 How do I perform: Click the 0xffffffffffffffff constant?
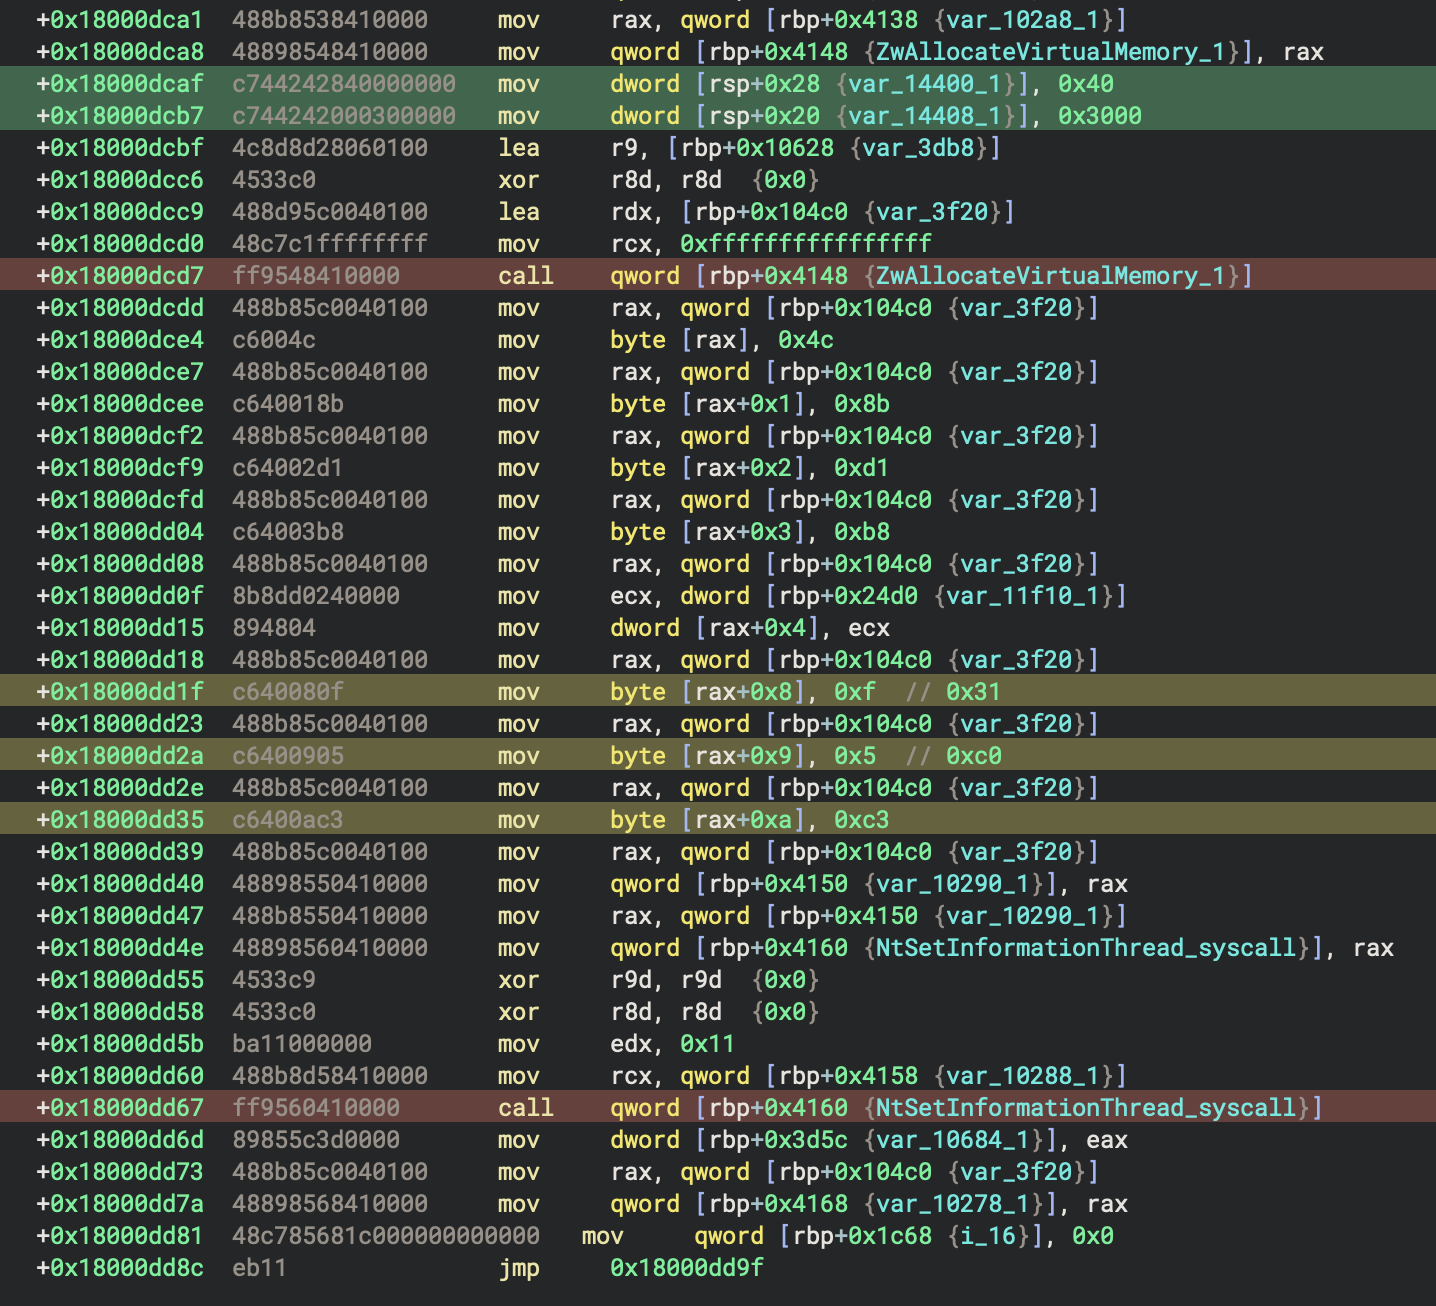coord(806,244)
